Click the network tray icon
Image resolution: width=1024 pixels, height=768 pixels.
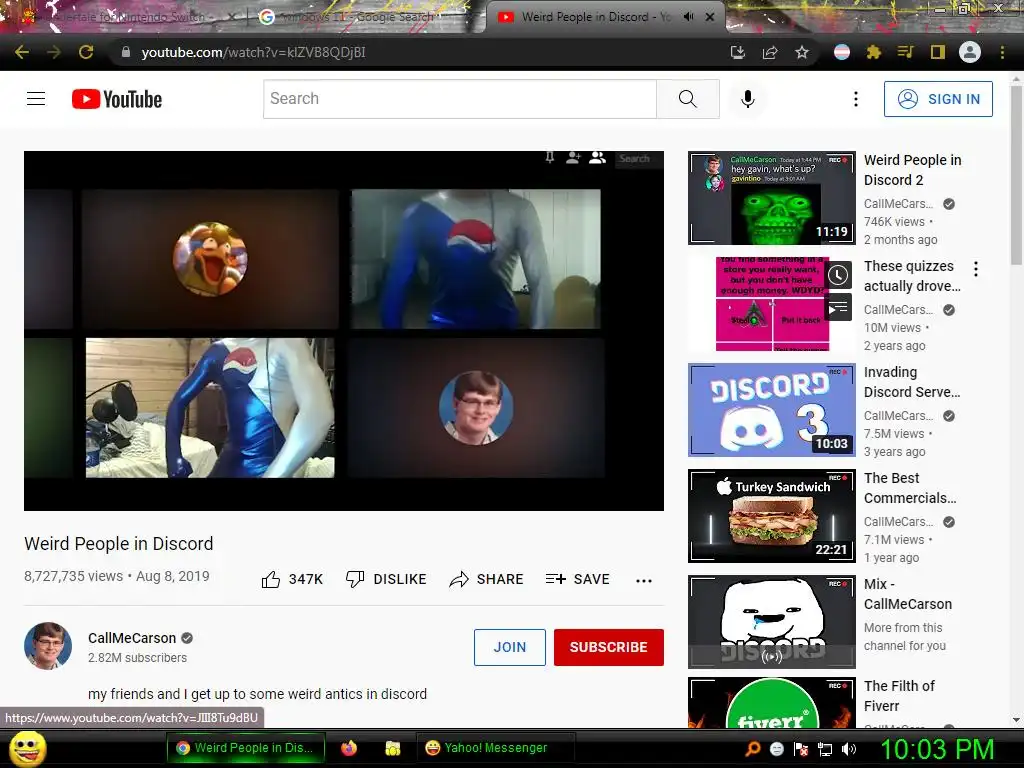[x=825, y=749]
